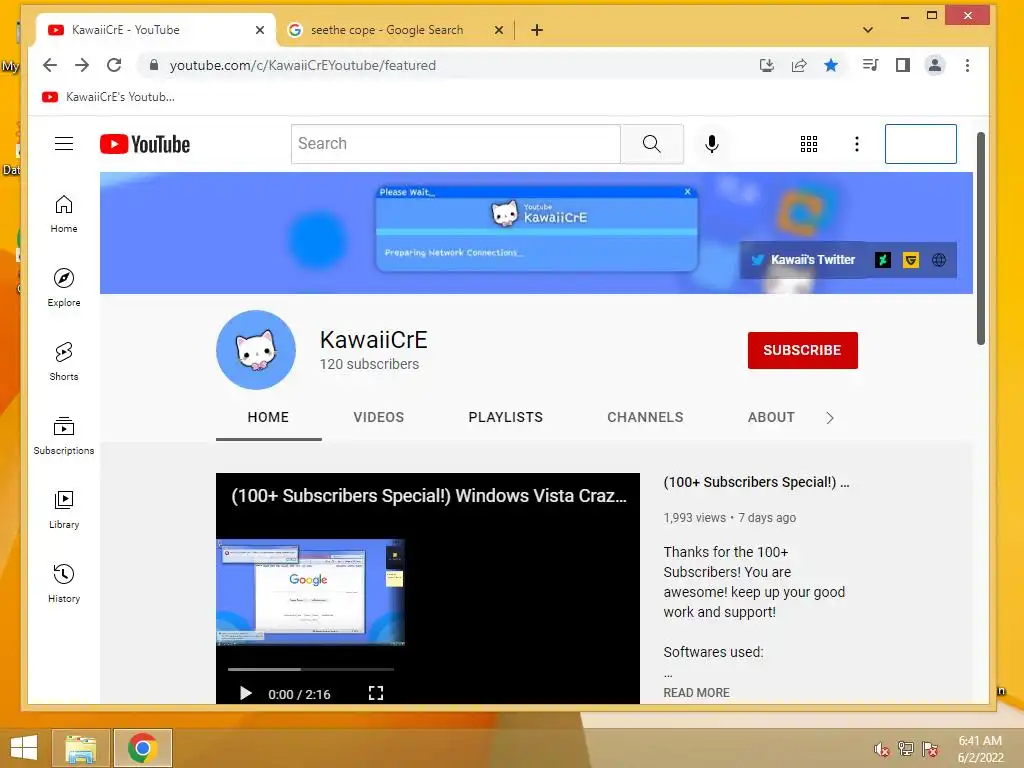Reload the page

[114, 65]
